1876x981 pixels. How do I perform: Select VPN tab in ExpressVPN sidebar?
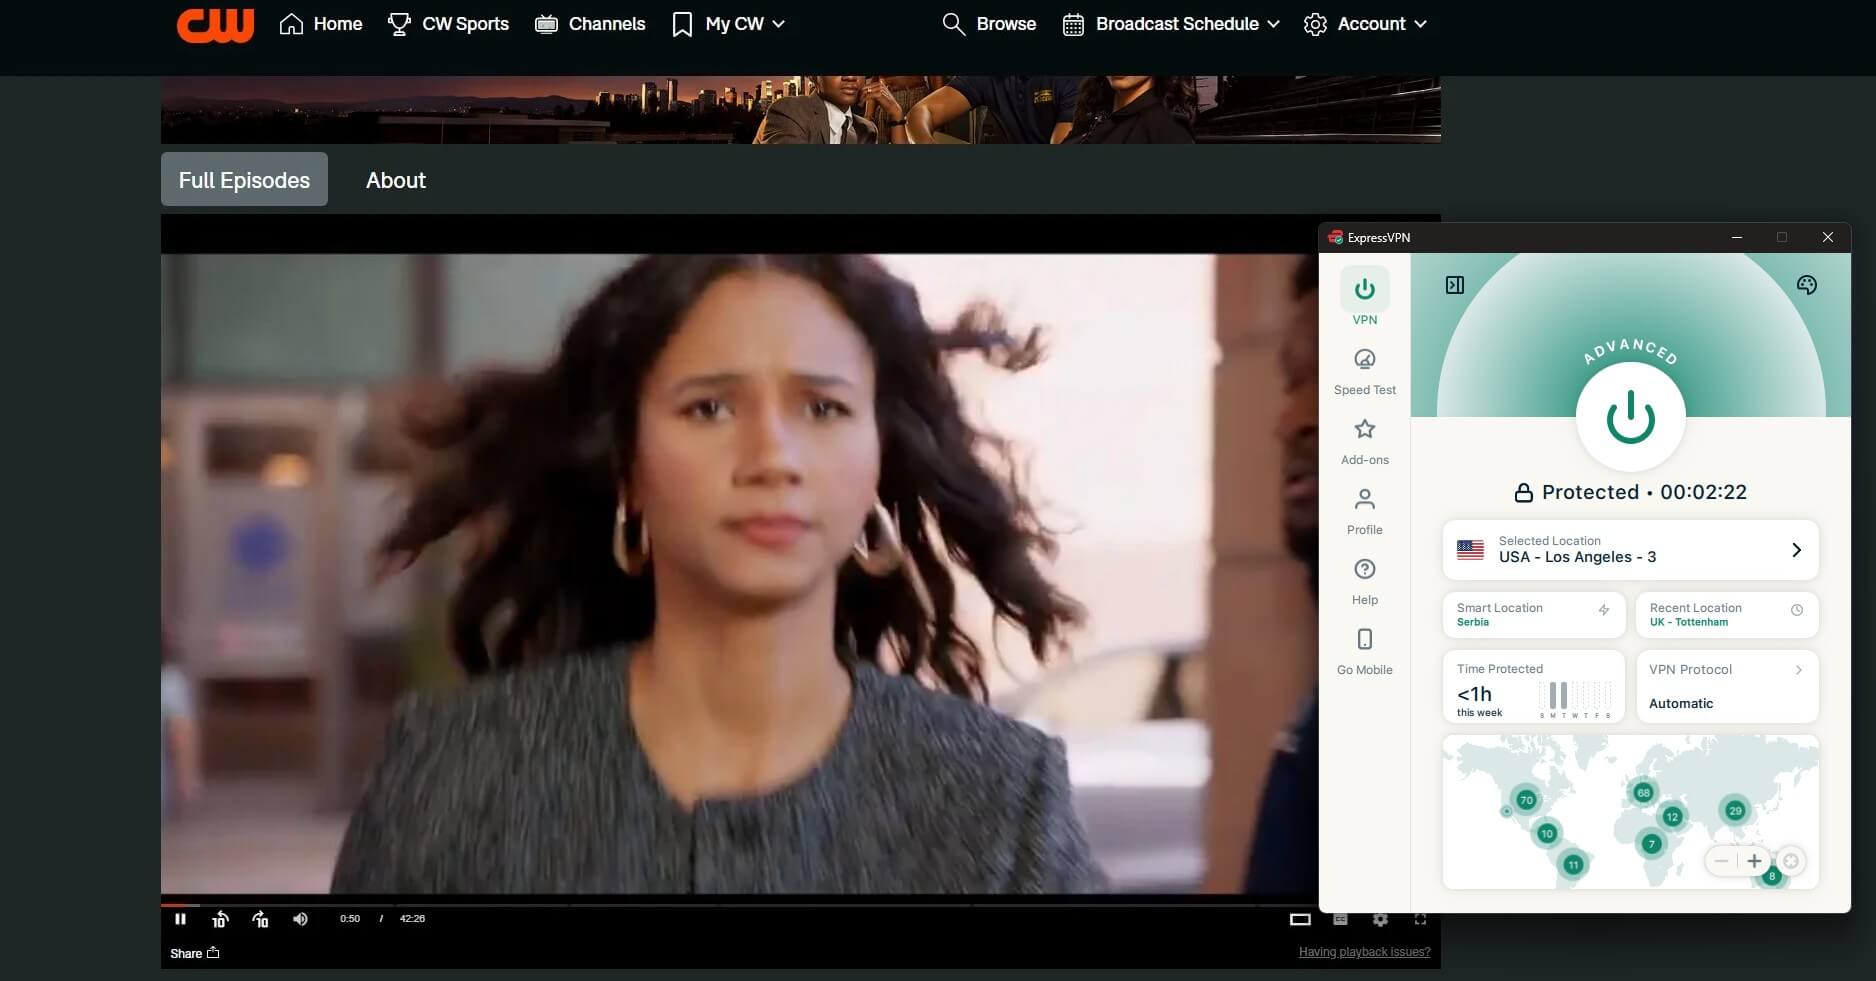pyautogui.click(x=1365, y=298)
